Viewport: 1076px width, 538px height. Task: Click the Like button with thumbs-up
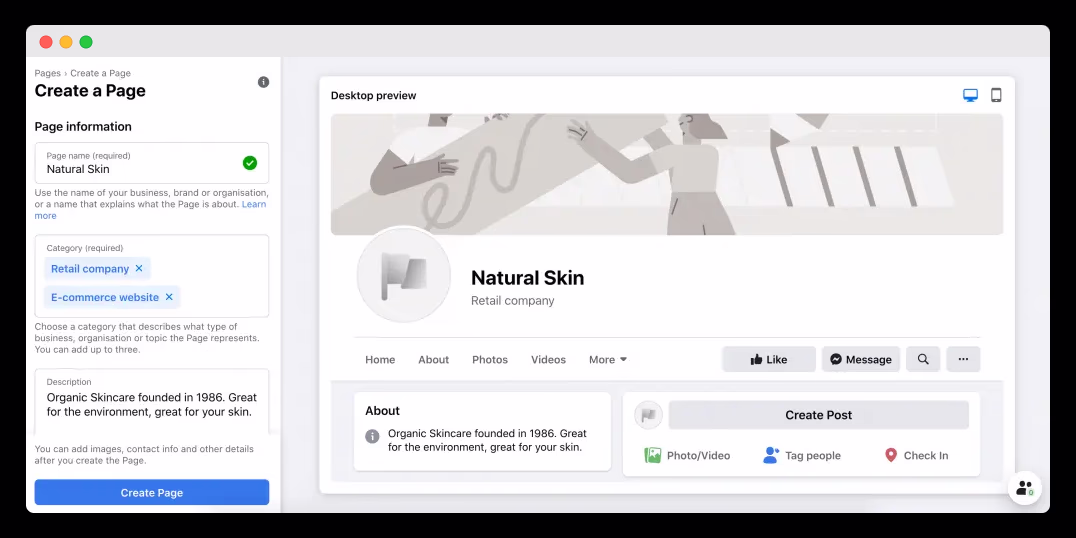click(769, 359)
